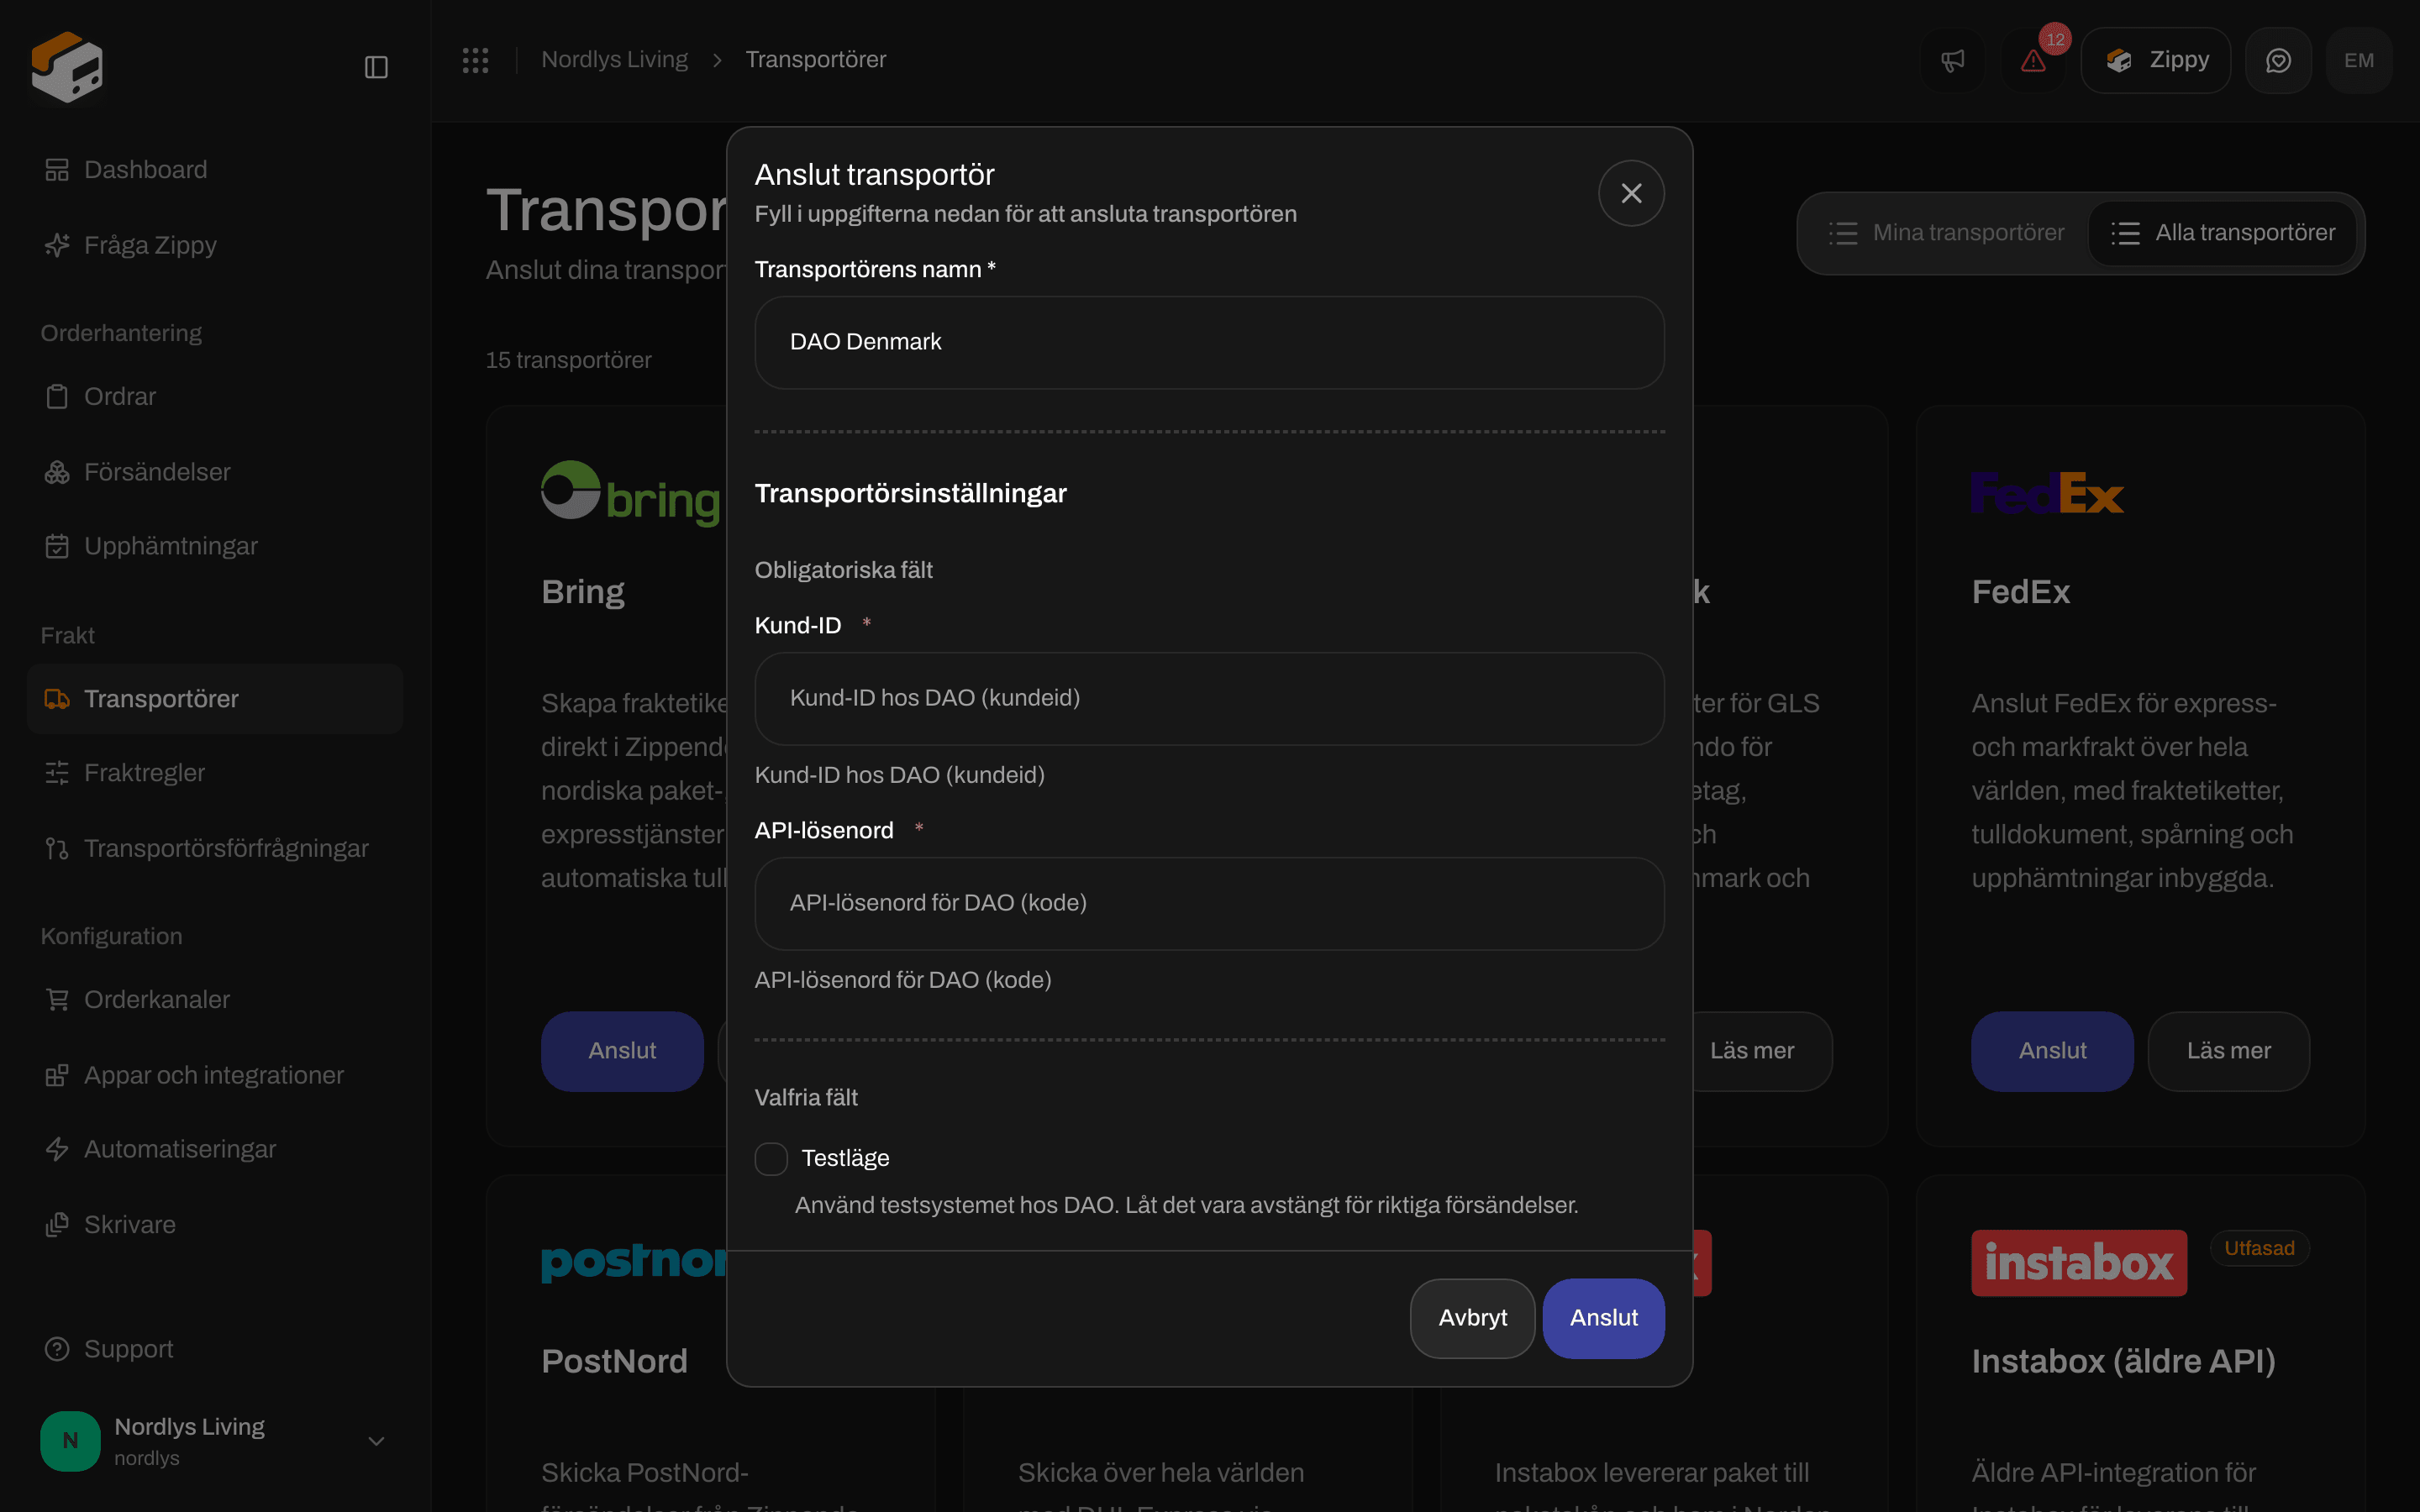Click Anslut in the dialog footer
Image resolution: width=2420 pixels, height=1512 pixels.
tap(1603, 1318)
